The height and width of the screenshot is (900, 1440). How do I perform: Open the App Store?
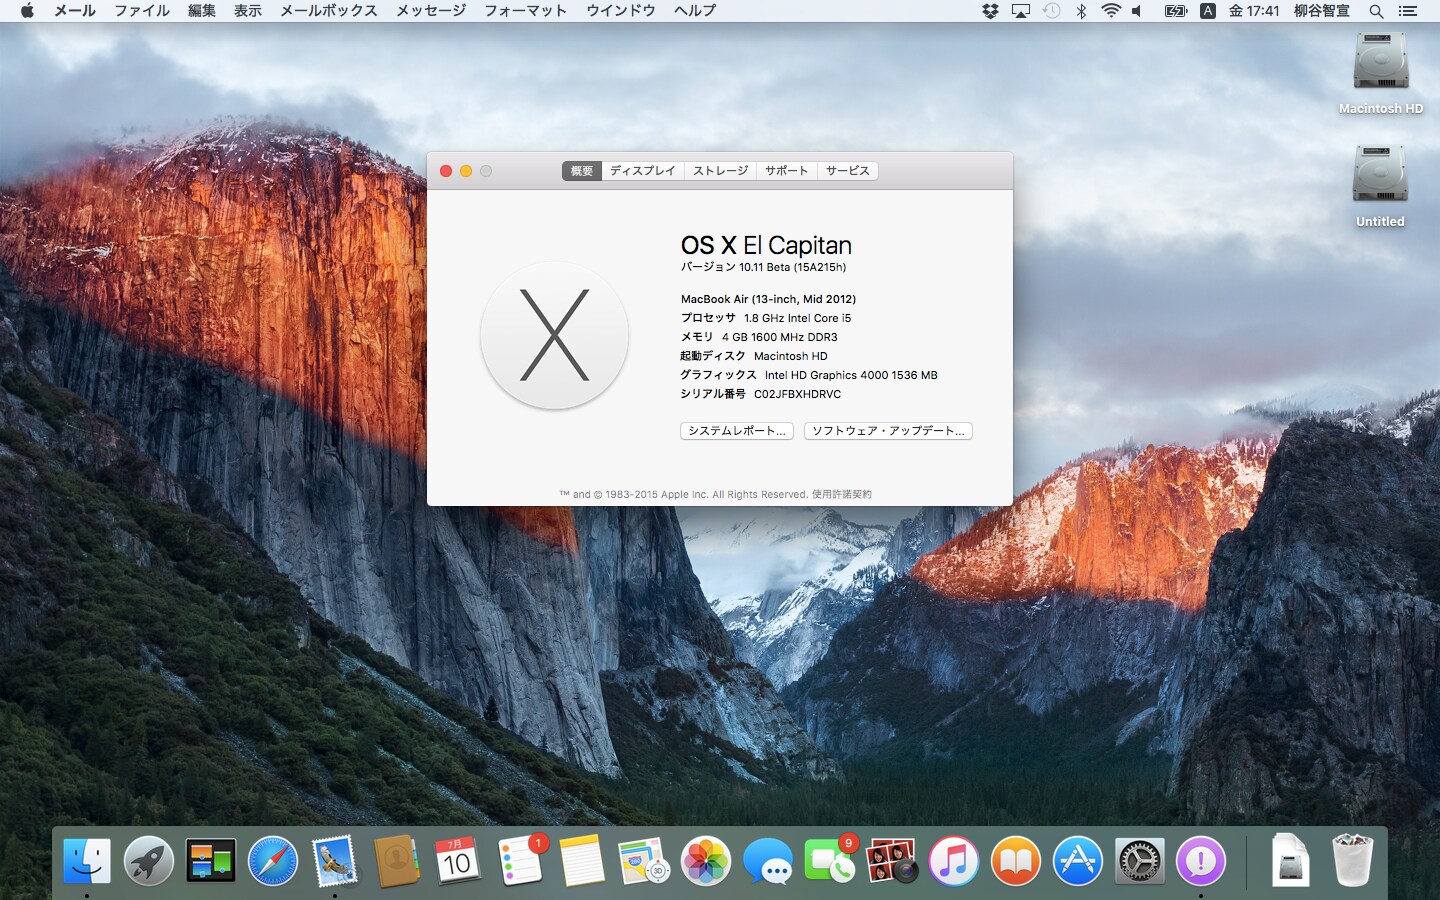(1077, 860)
